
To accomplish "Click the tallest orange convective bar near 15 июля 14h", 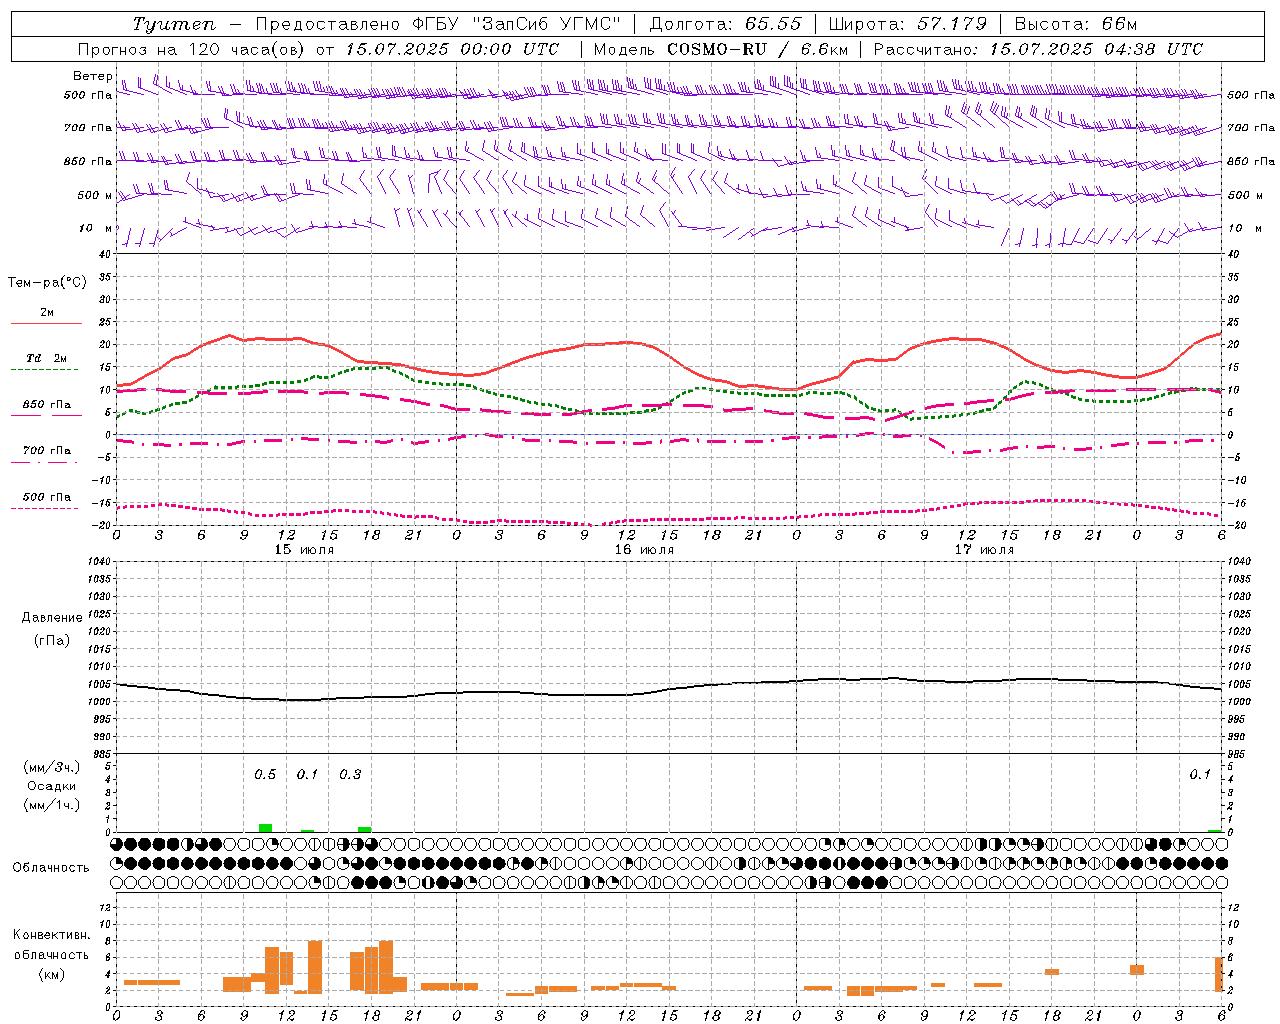I will click(315, 966).
